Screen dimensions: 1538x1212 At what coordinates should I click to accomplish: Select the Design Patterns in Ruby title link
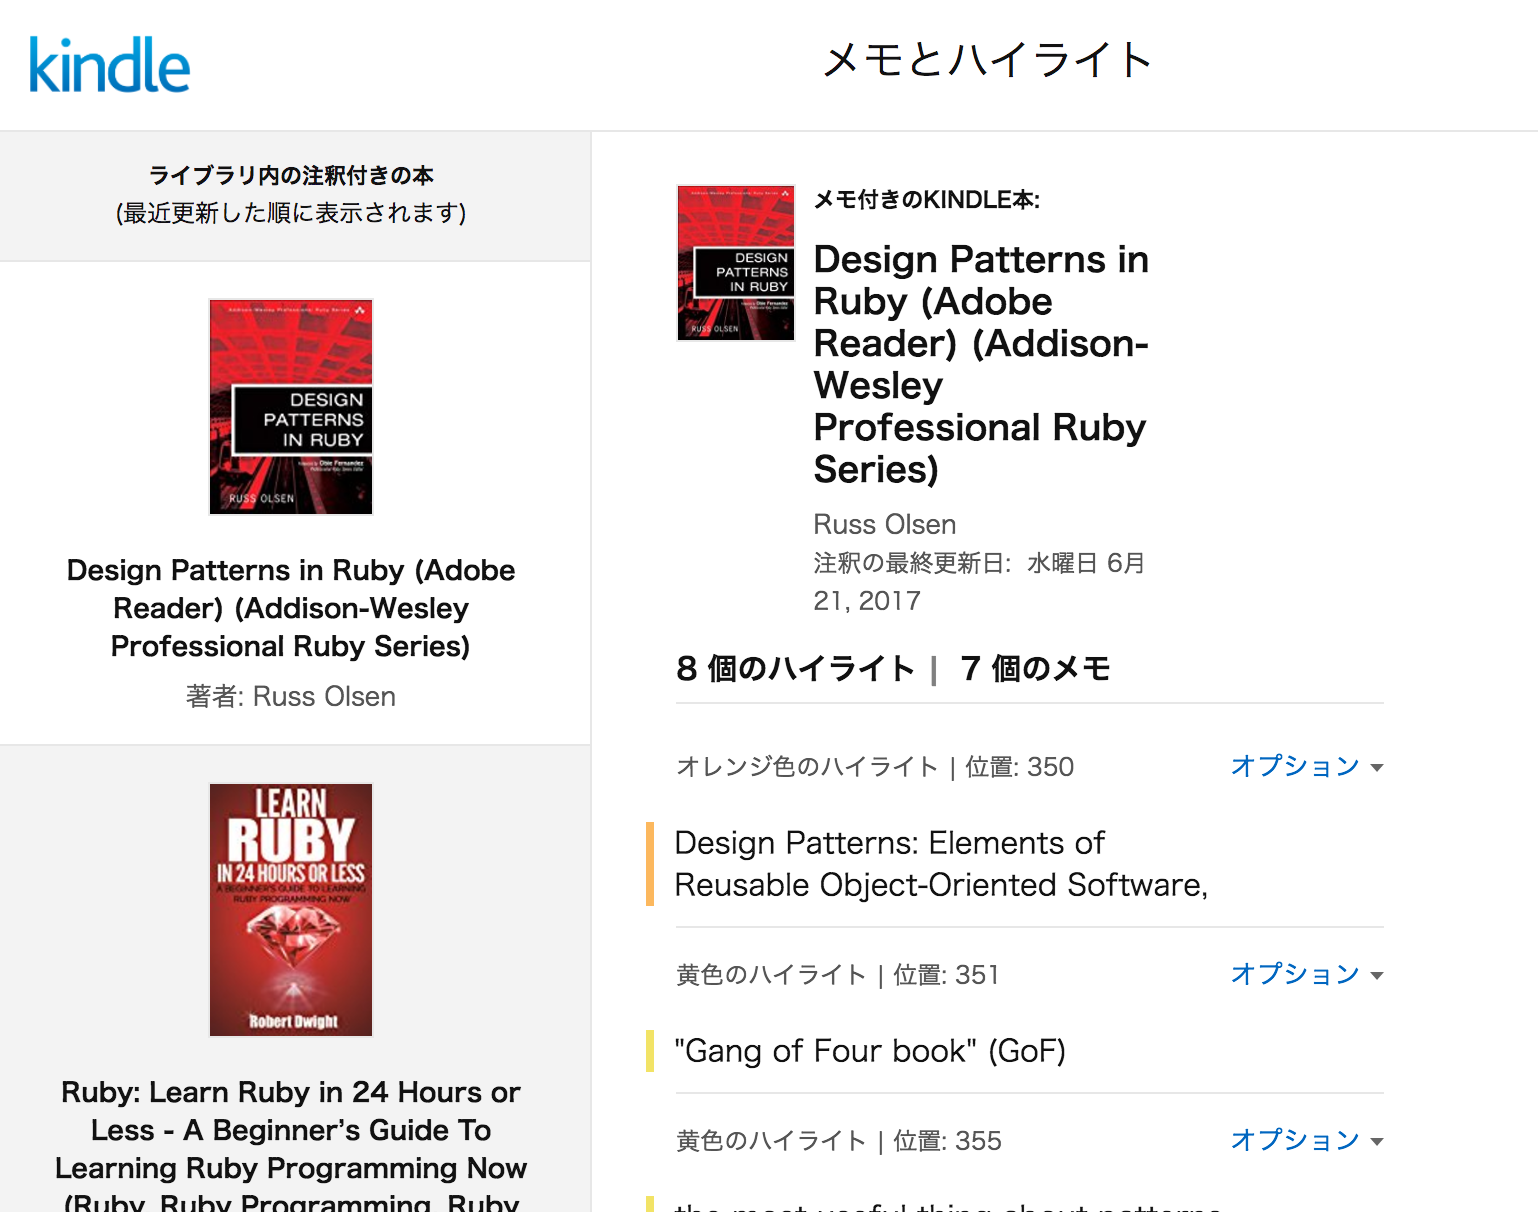(x=290, y=608)
